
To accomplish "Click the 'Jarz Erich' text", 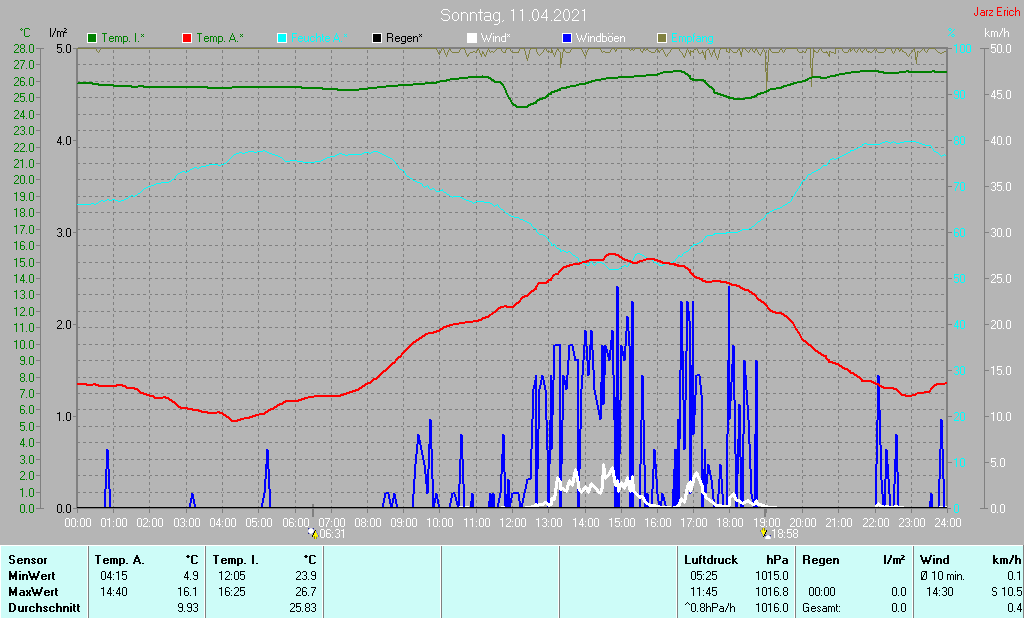I will click(x=997, y=12).
